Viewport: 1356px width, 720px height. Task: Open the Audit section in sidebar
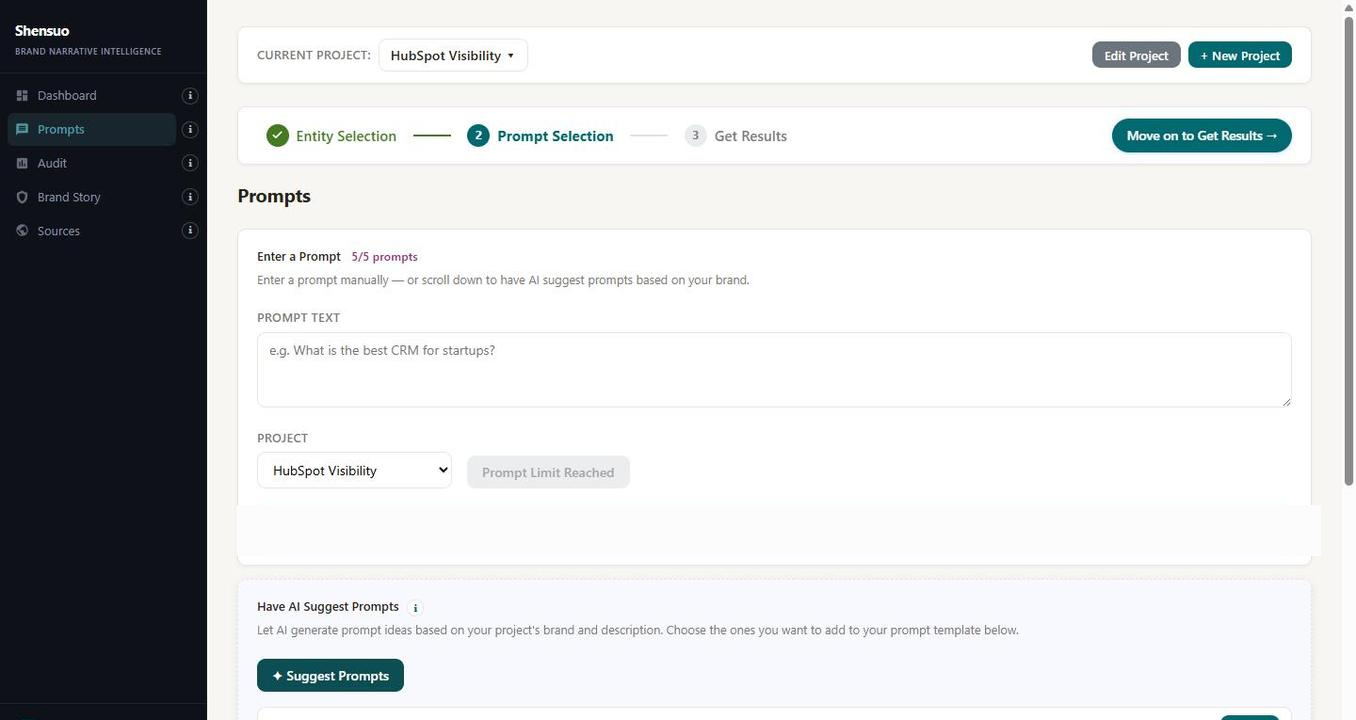pos(52,164)
